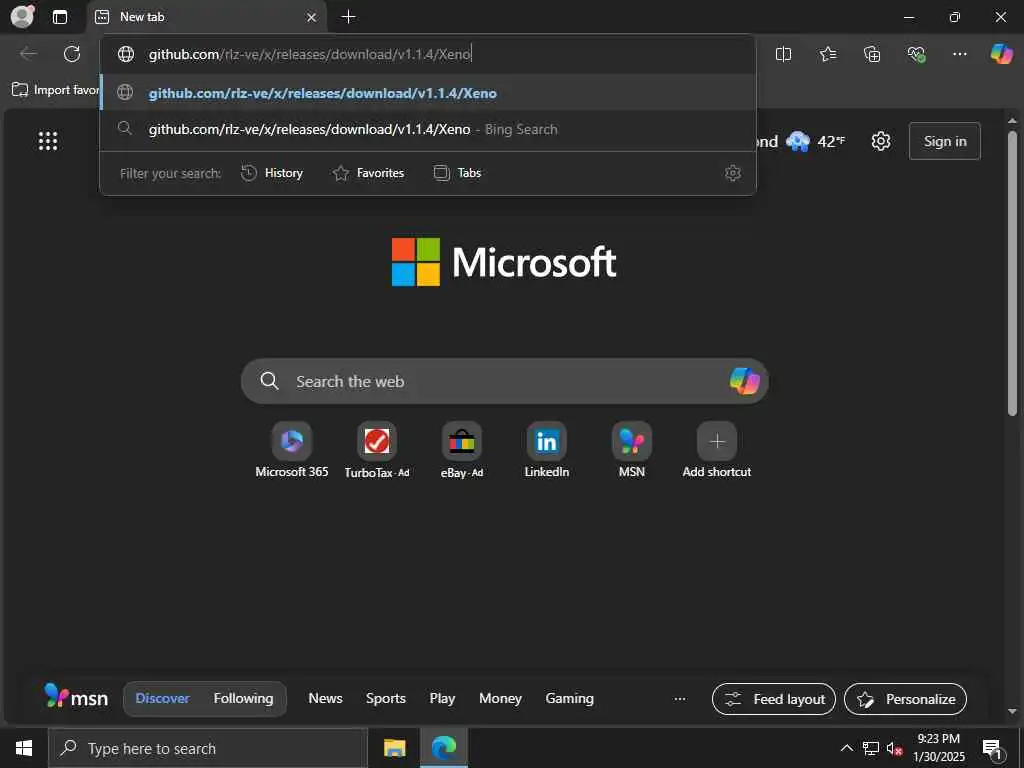Open new tab page settings gear
Image resolution: width=1024 pixels, height=768 pixels.
coord(881,141)
